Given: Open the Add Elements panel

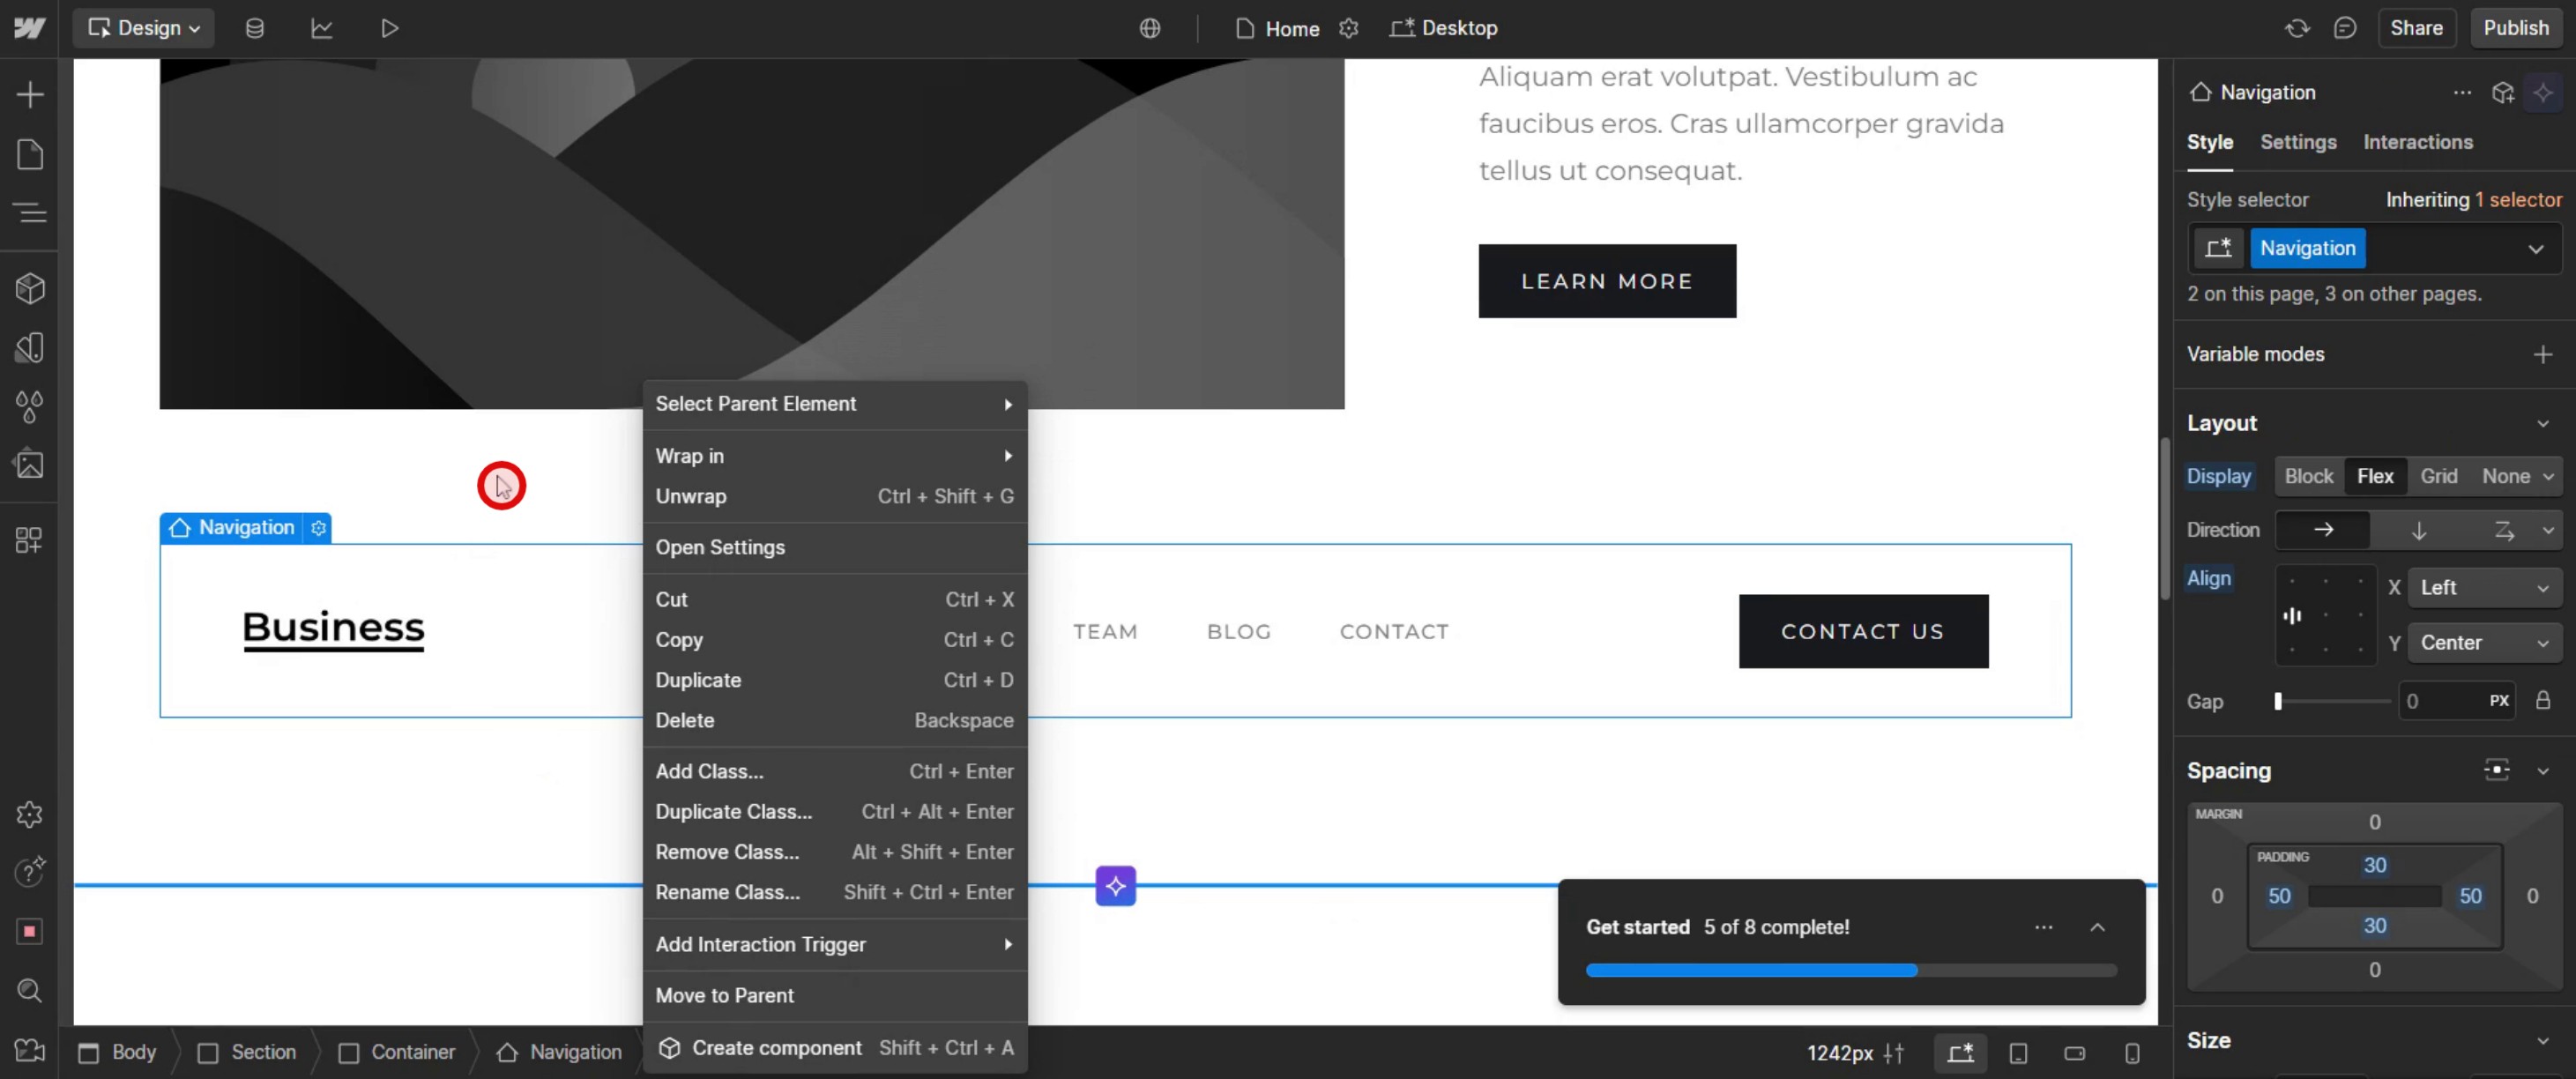Looking at the screenshot, I should pyautogui.click(x=30, y=95).
